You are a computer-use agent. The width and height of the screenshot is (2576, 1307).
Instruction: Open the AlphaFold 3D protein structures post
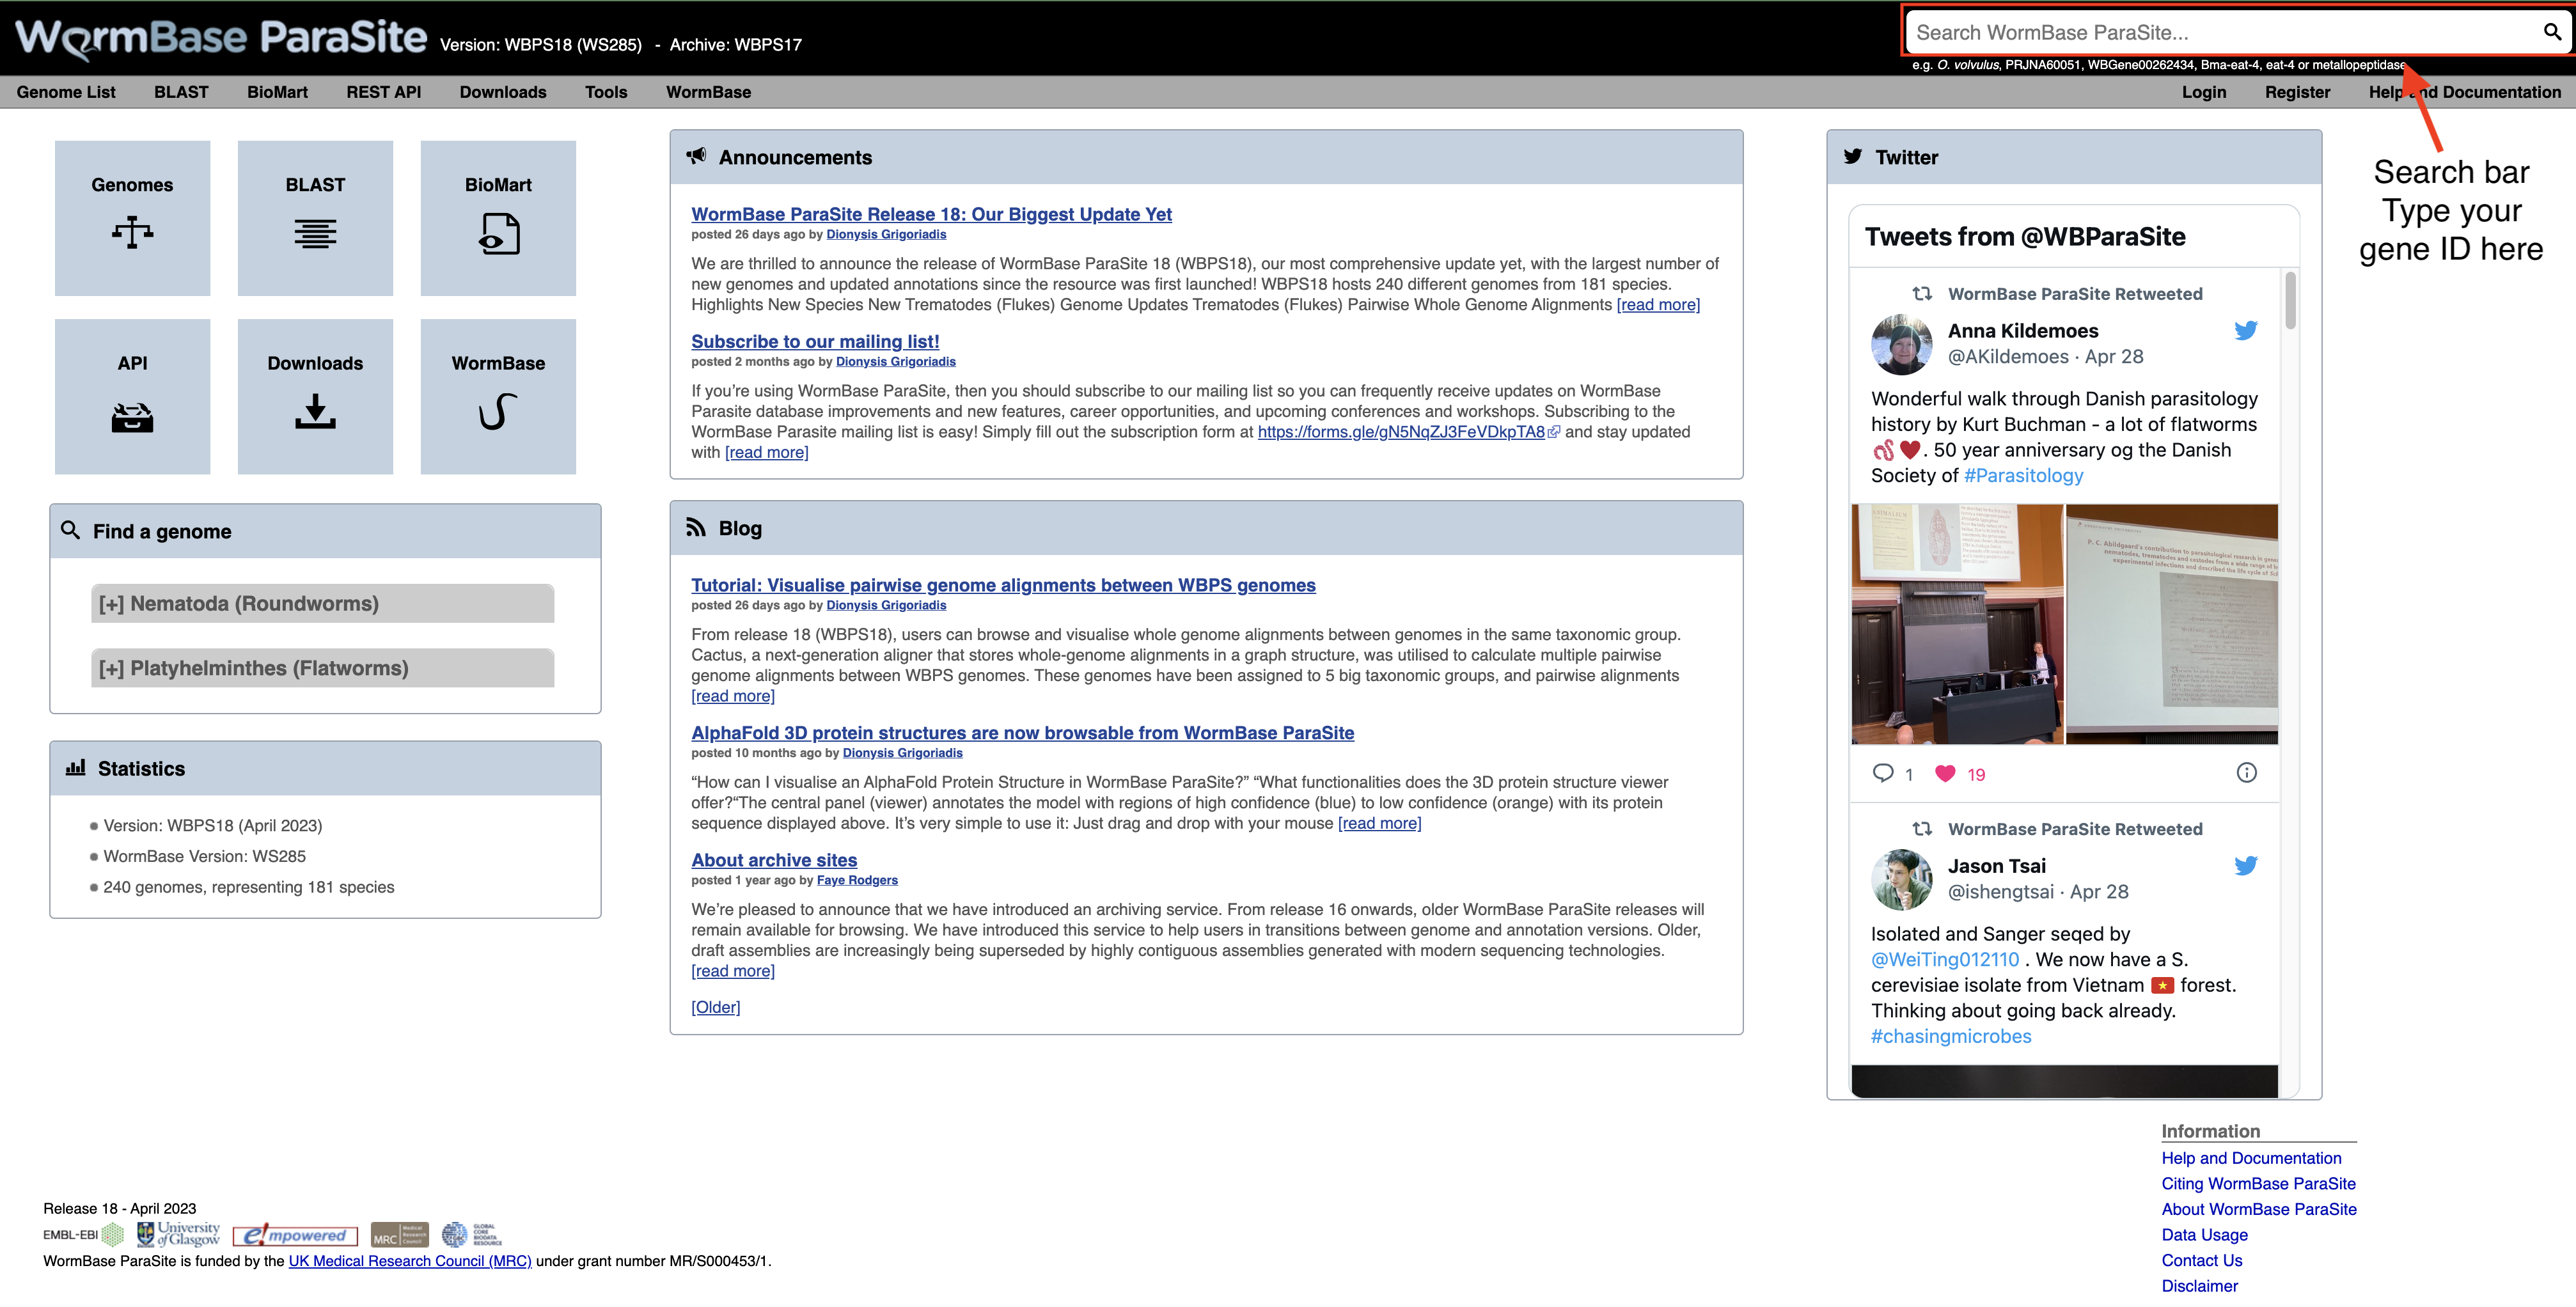(1022, 733)
